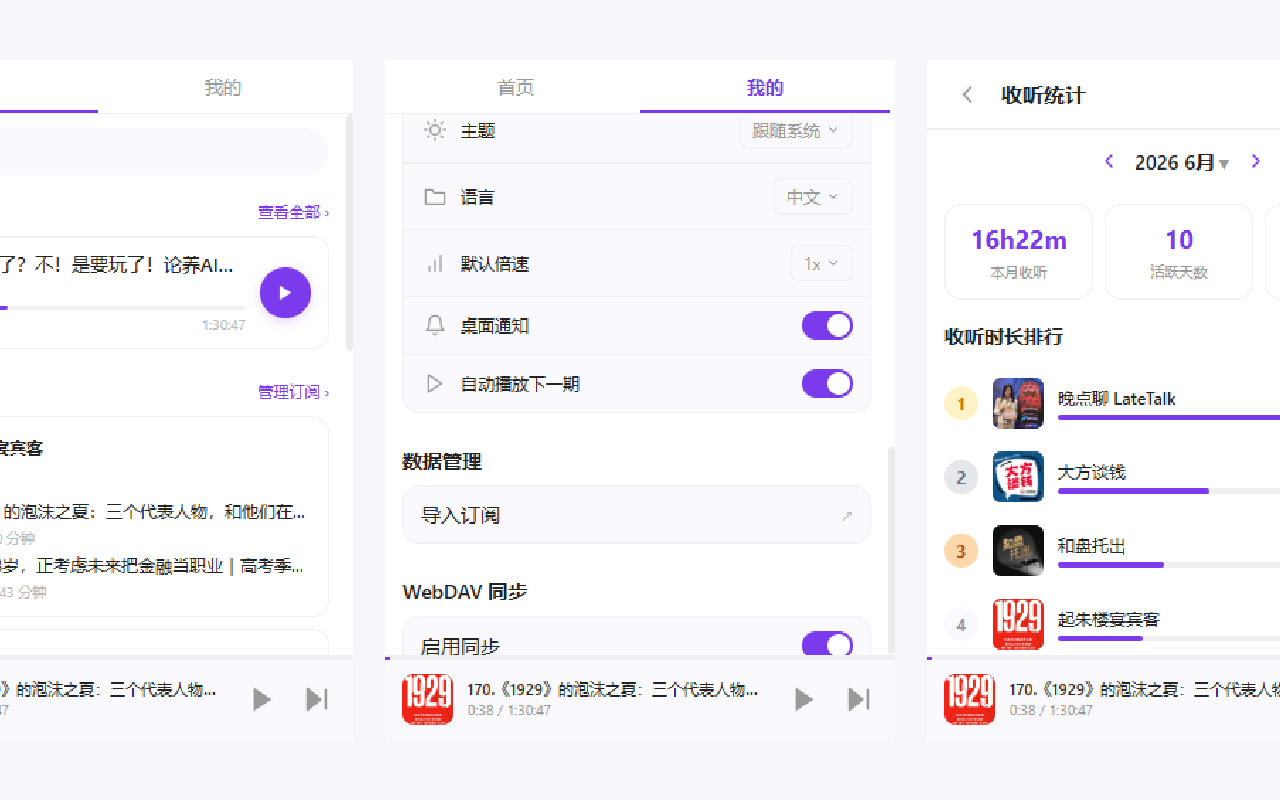Click episode progress bar above 1:30:47

[x=122, y=308]
